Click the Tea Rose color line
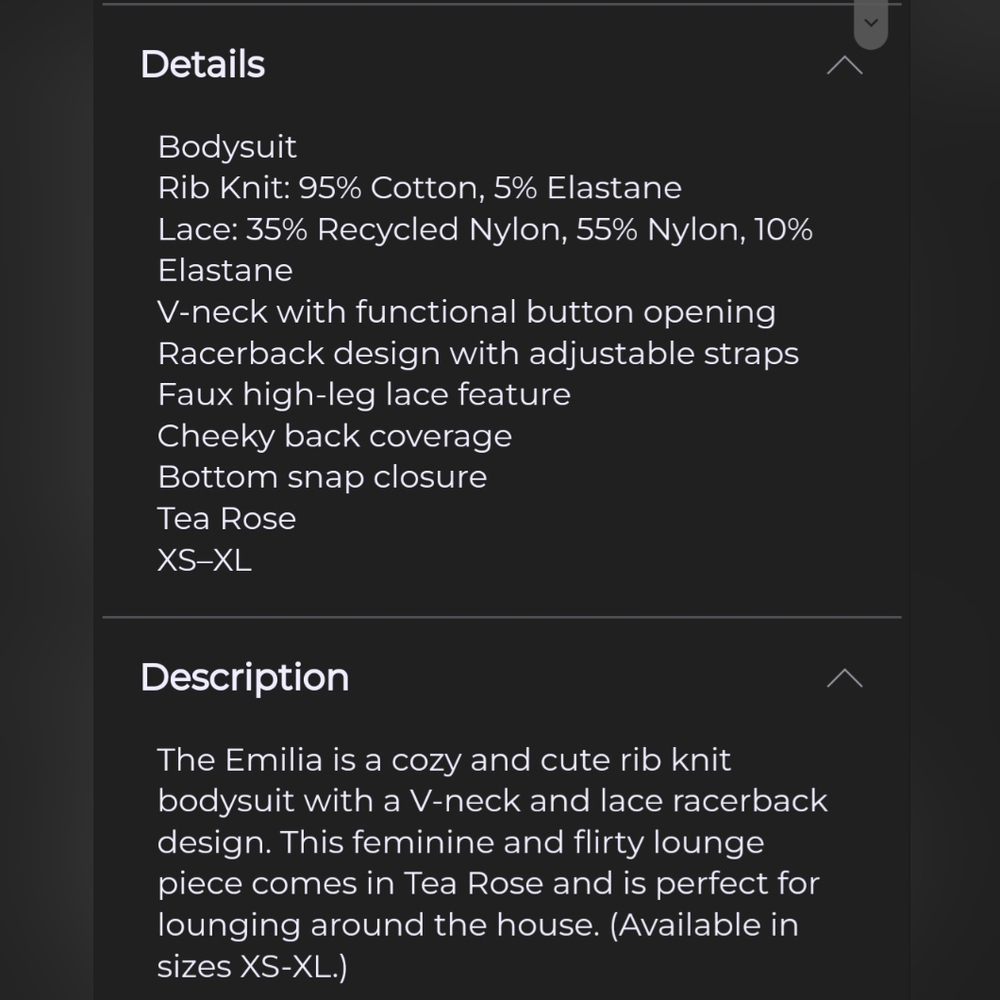 point(226,518)
